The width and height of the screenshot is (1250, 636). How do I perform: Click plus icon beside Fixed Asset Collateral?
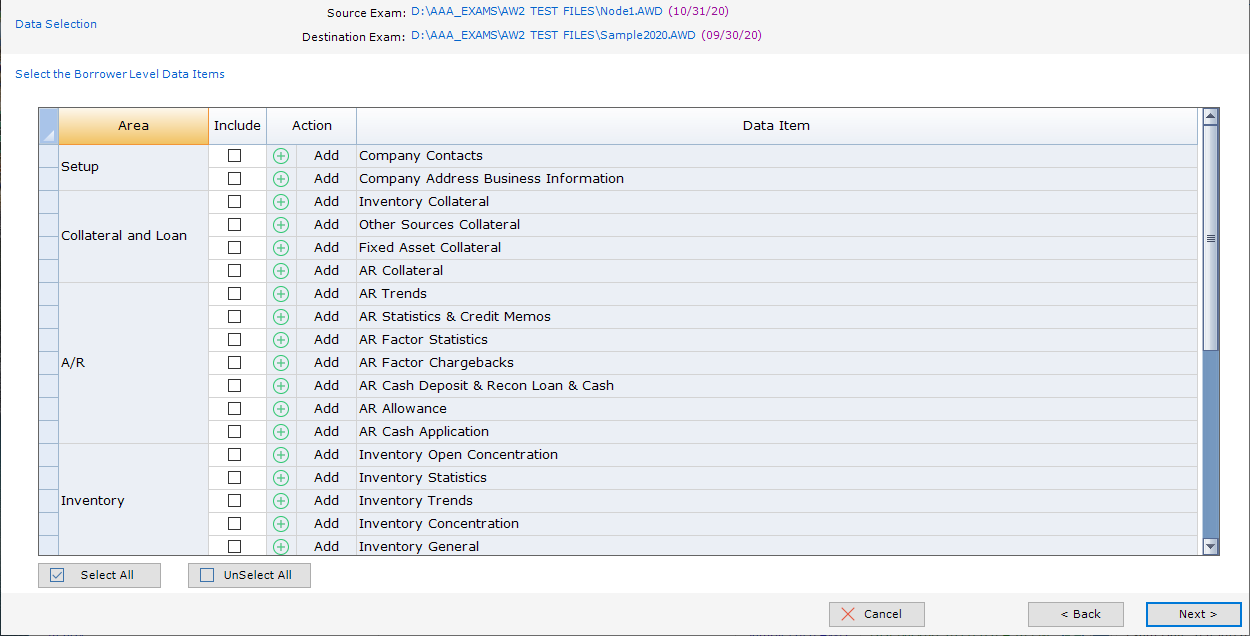[281, 248]
